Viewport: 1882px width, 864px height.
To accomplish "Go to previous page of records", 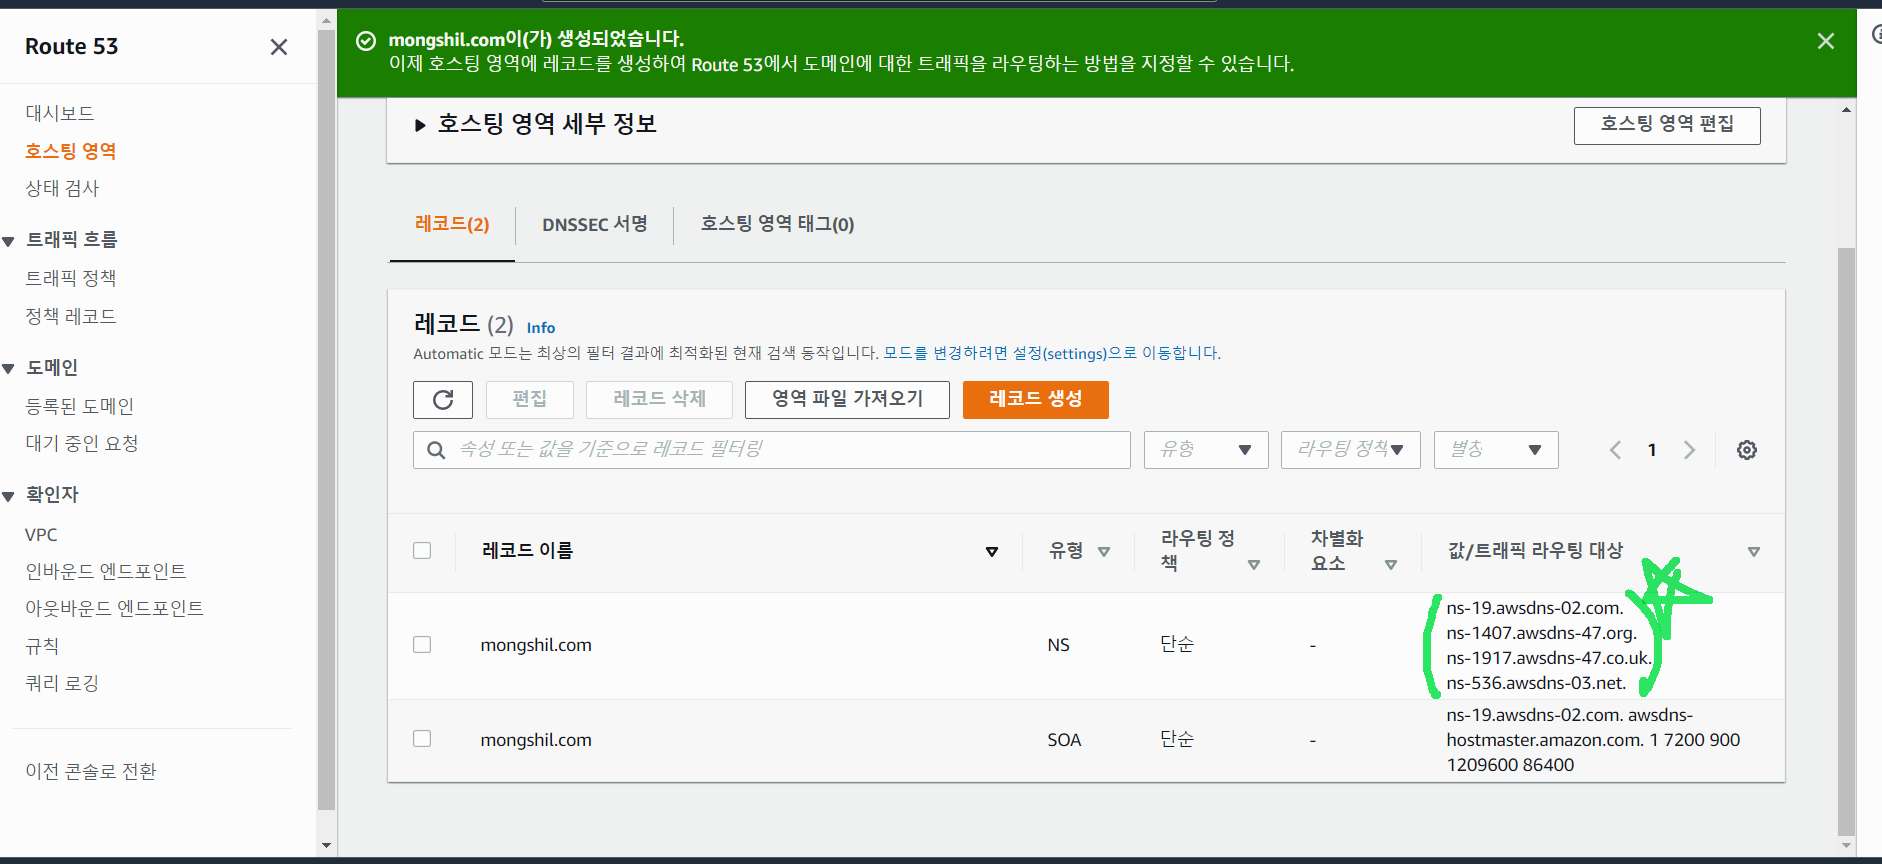I will (1615, 450).
